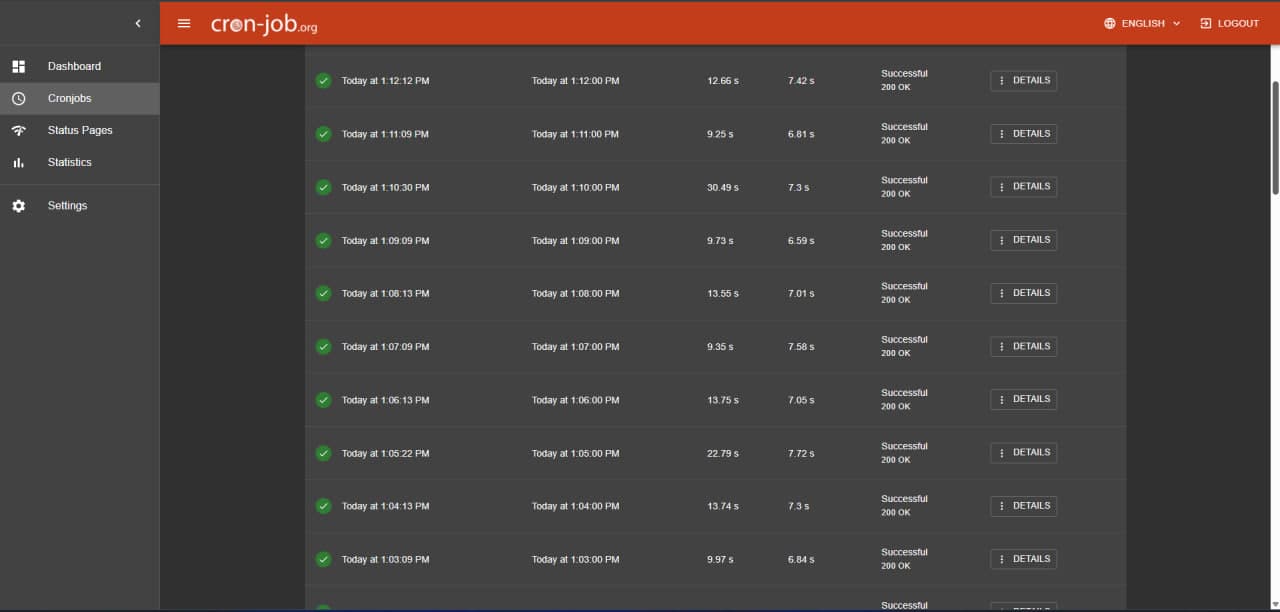This screenshot has width=1280, height=612.
Task: Open Settings in the sidebar
Action: (x=80, y=205)
